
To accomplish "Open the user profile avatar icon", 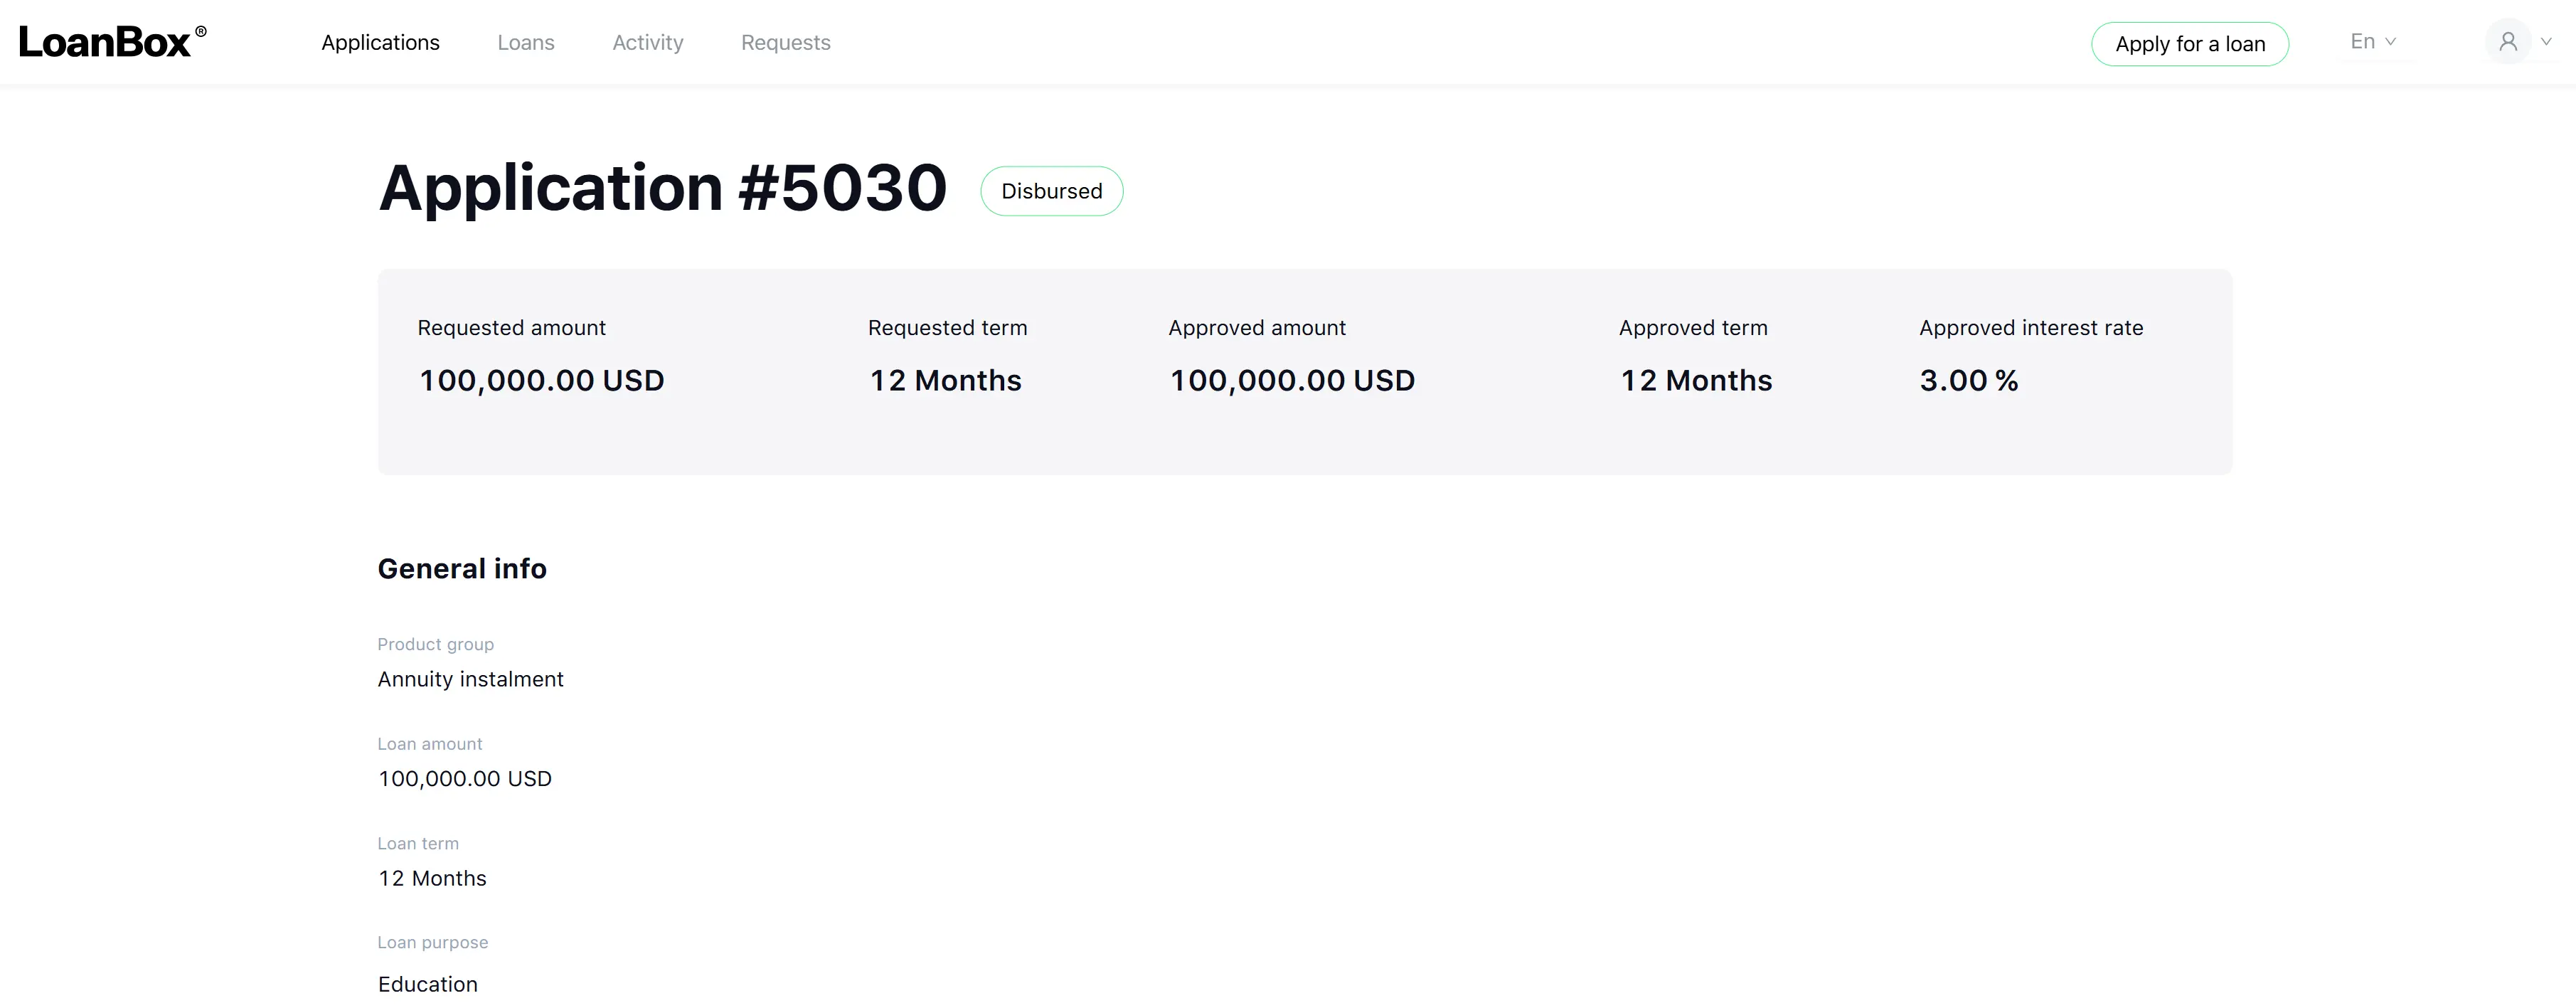I will 2508,42.
